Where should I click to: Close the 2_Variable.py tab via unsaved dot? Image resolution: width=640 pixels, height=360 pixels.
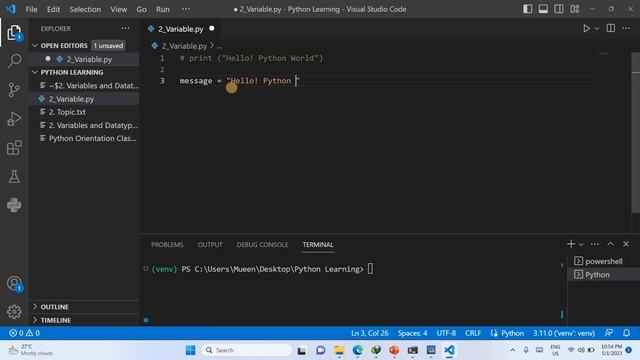click(211, 29)
